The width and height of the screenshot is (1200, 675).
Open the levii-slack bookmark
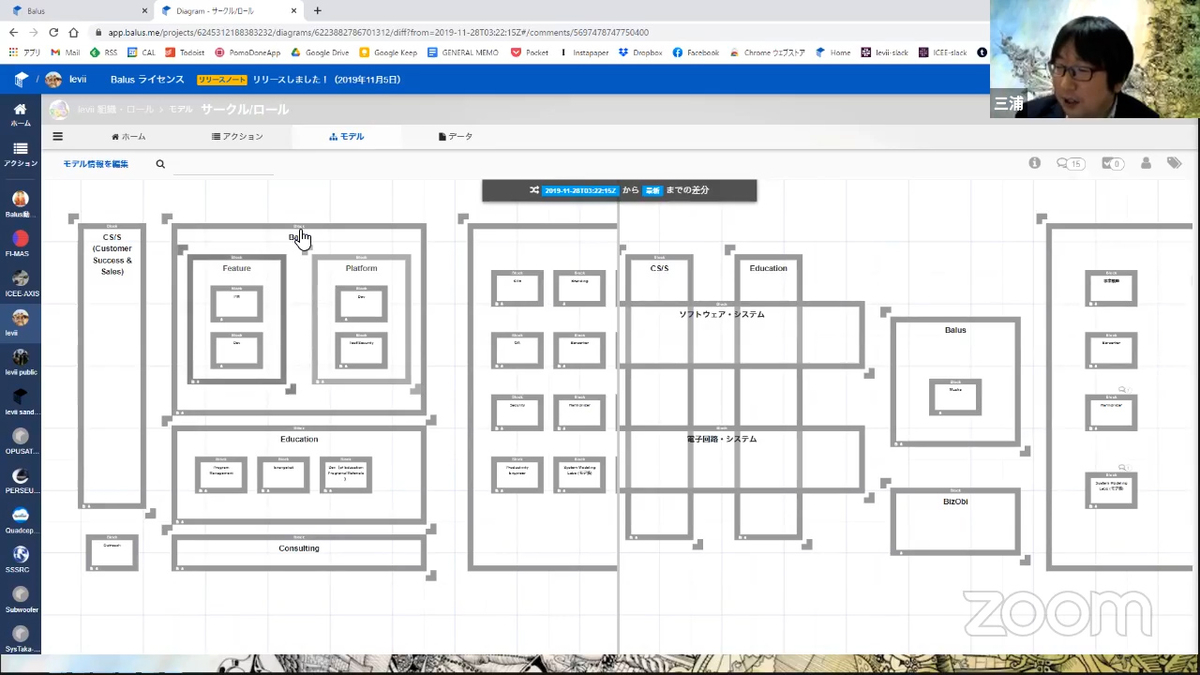tap(884, 52)
